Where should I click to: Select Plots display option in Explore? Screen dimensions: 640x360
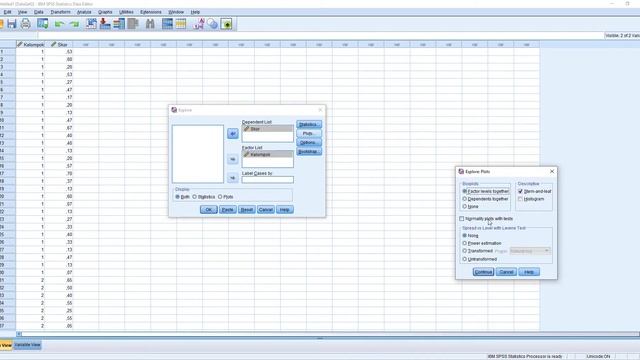point(226,197)
